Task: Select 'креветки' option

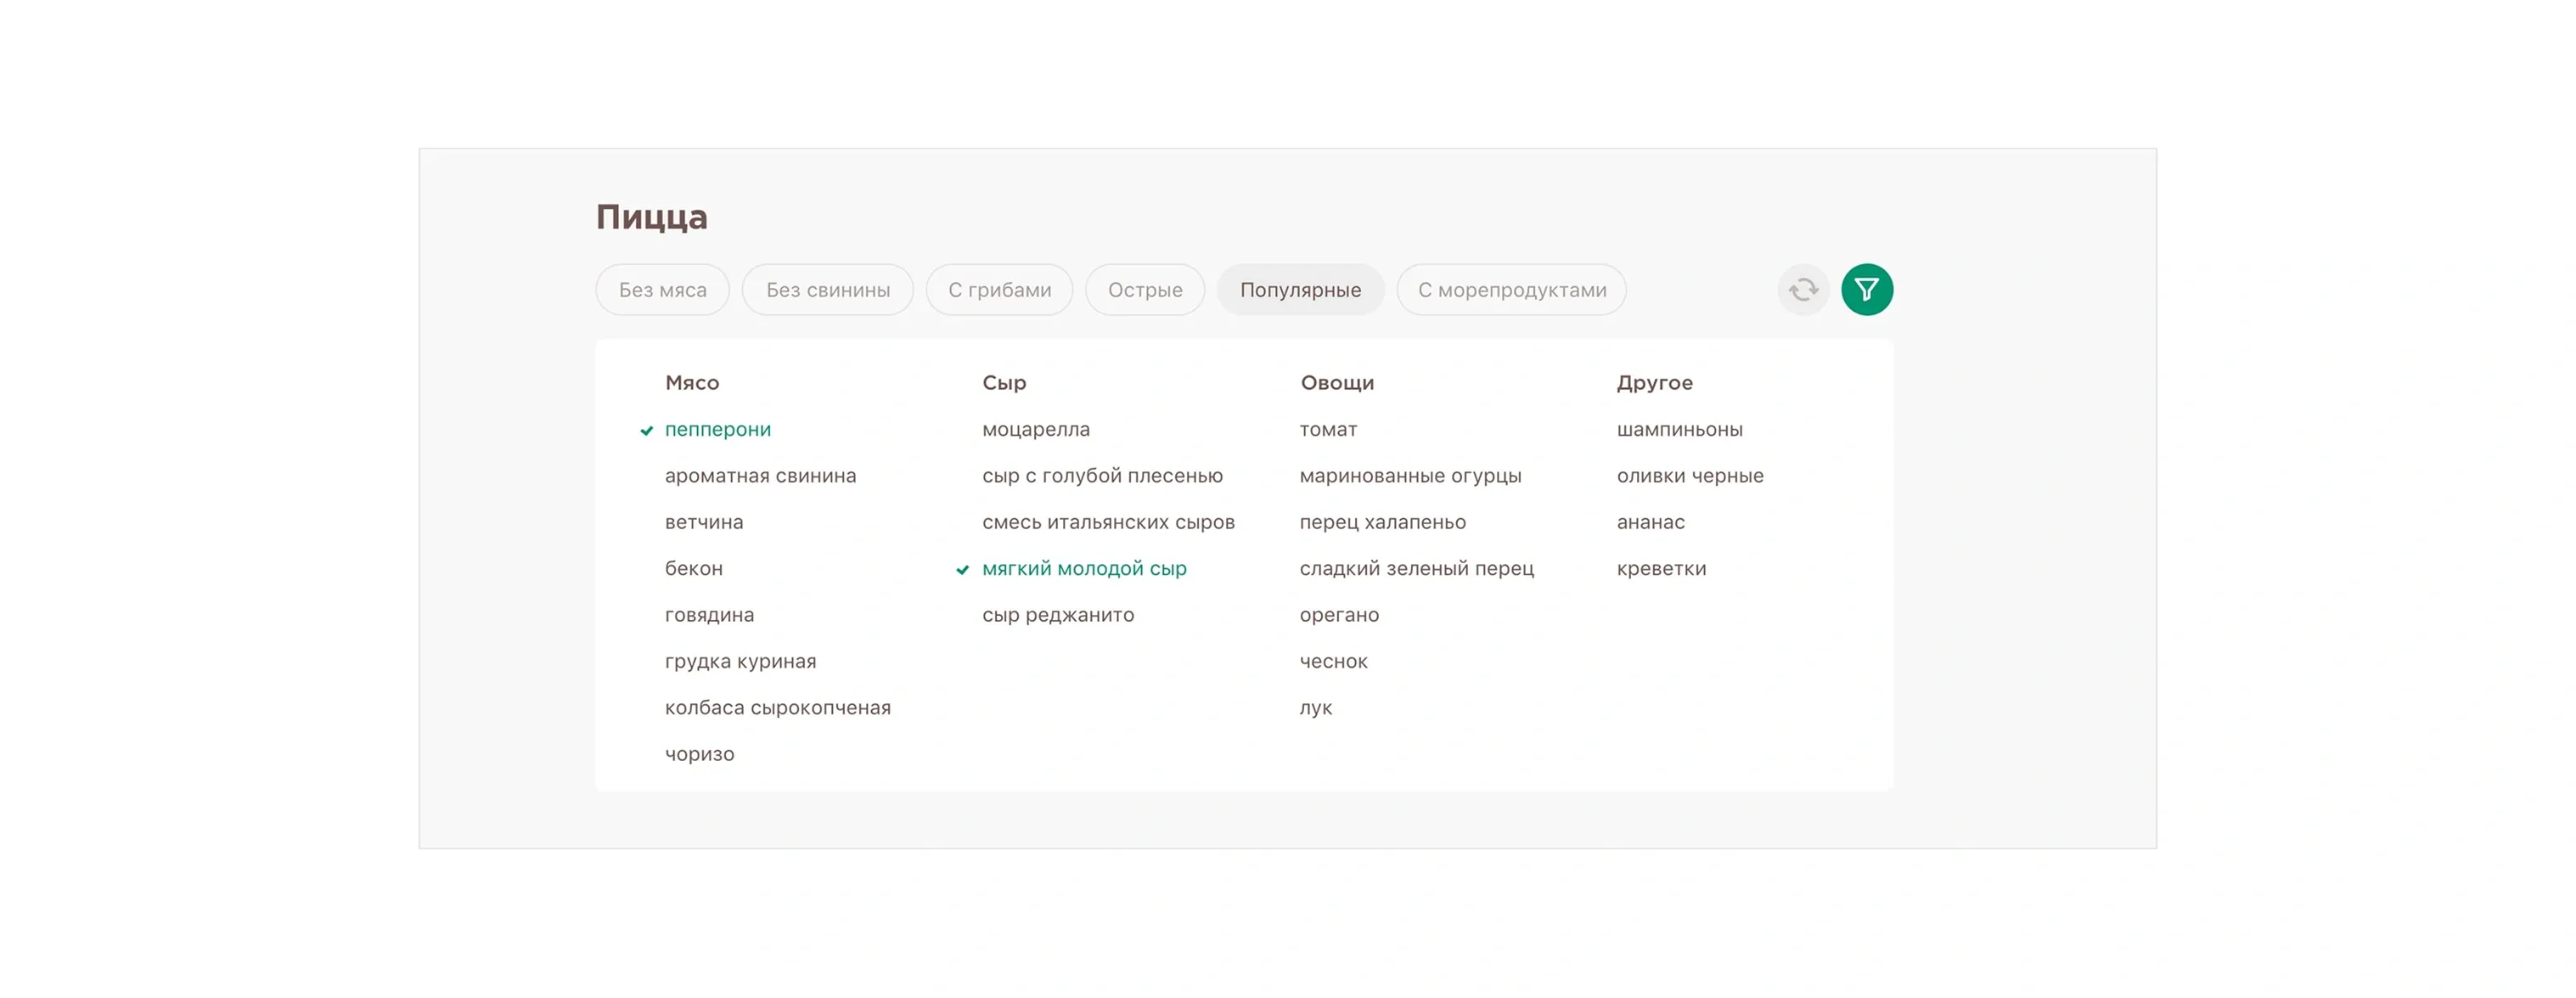Action: pyautogui.click(x=1661, y=568)
